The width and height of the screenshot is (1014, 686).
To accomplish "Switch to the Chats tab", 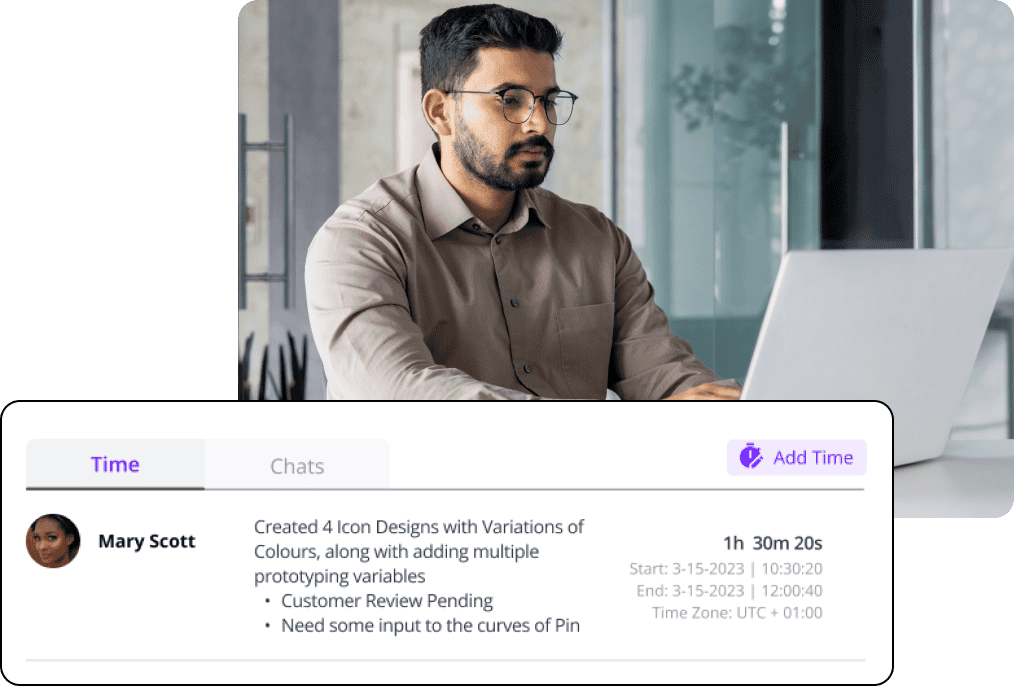I will (297, 466).
